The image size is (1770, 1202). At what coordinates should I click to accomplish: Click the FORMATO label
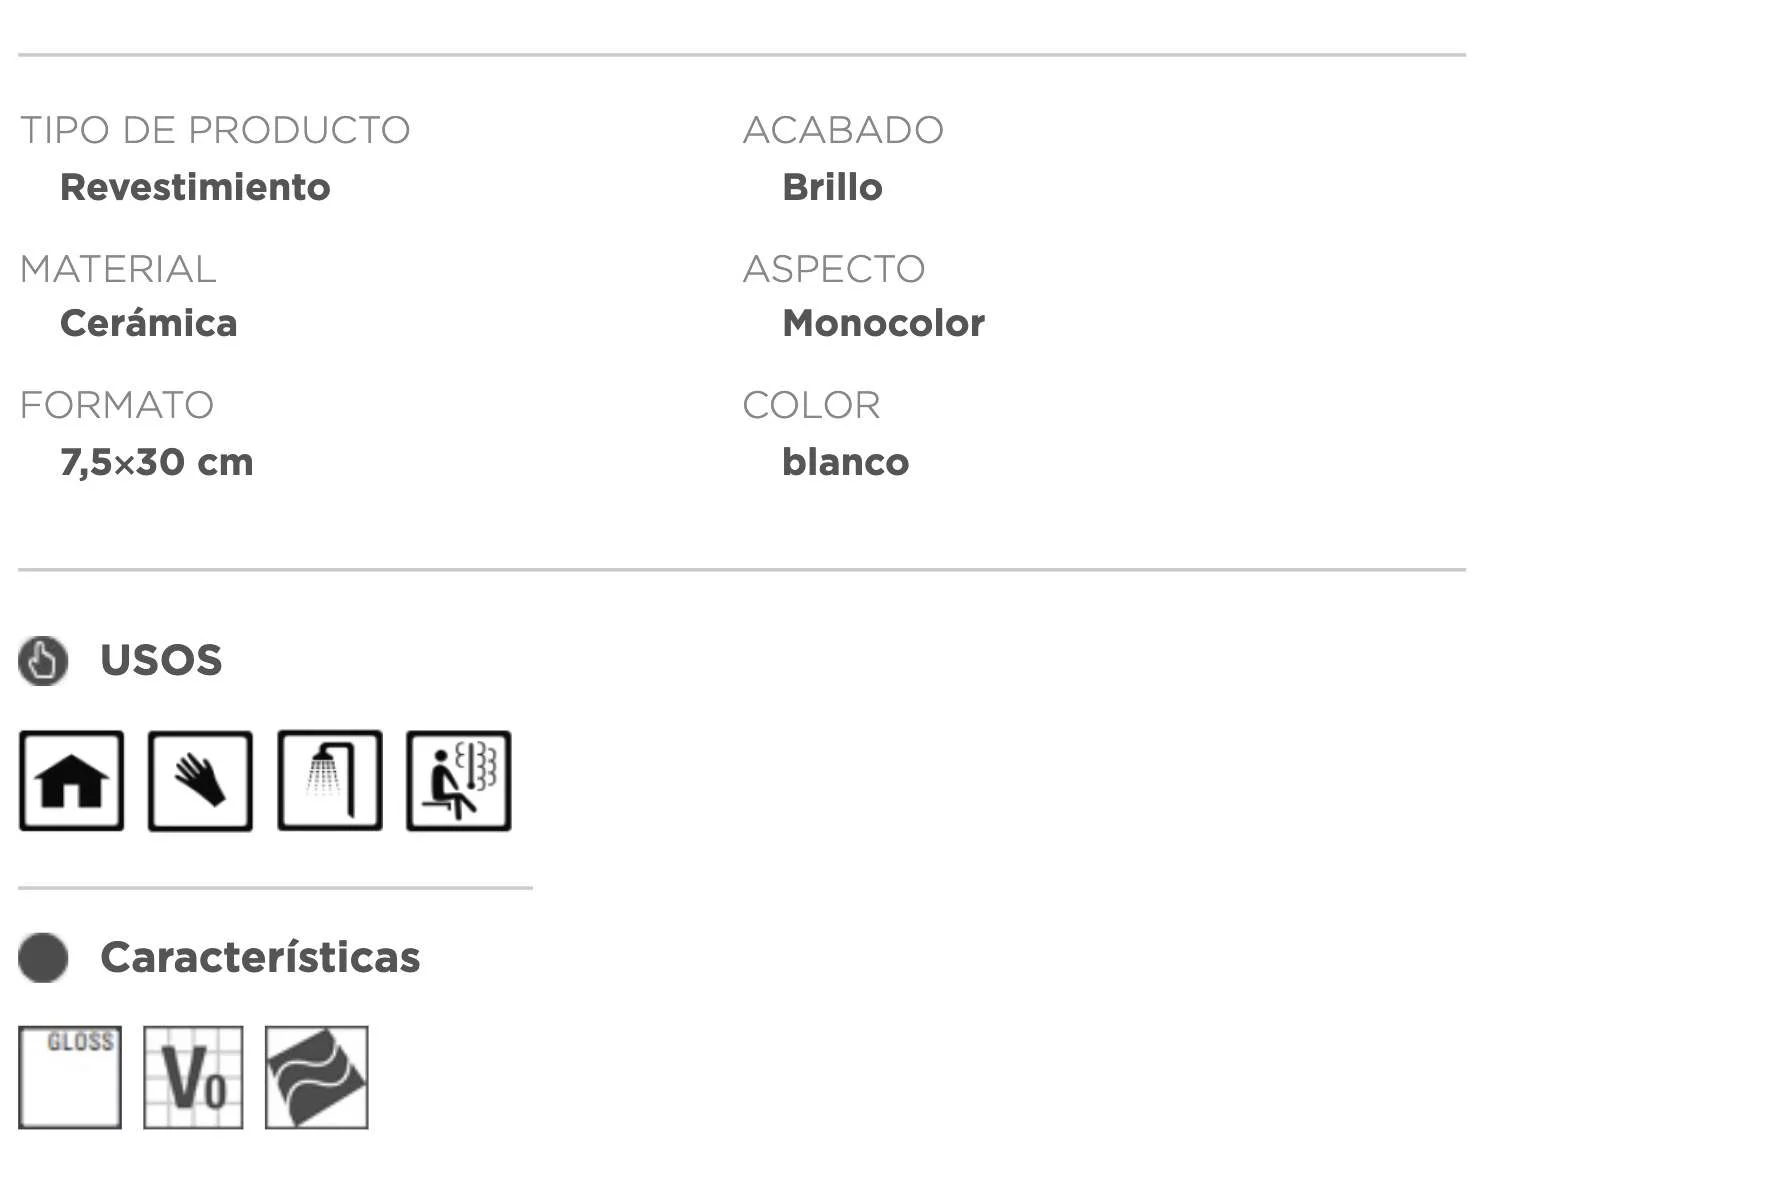[x=117, y=406]
